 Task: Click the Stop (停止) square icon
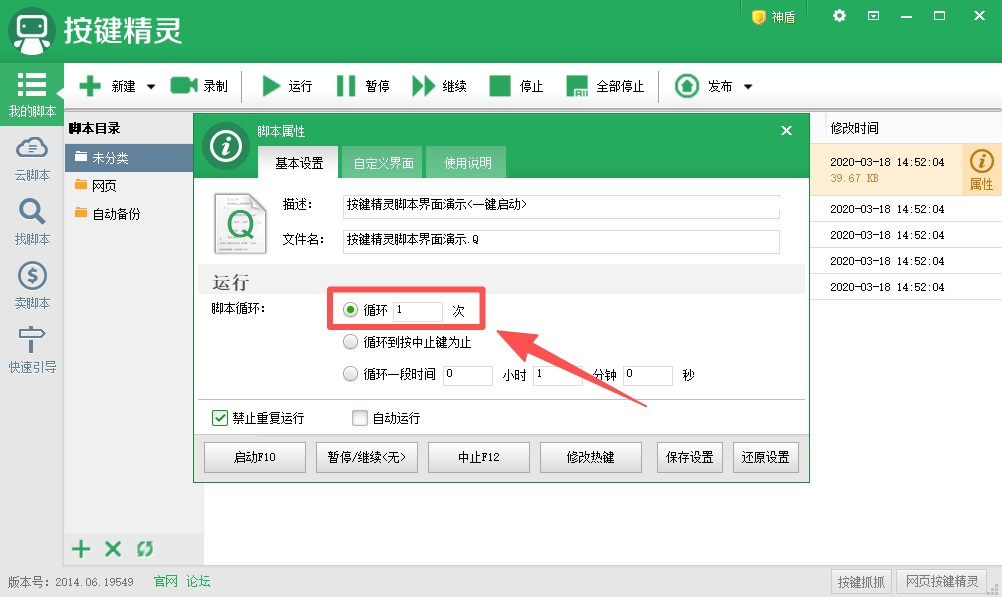(500, 86)
